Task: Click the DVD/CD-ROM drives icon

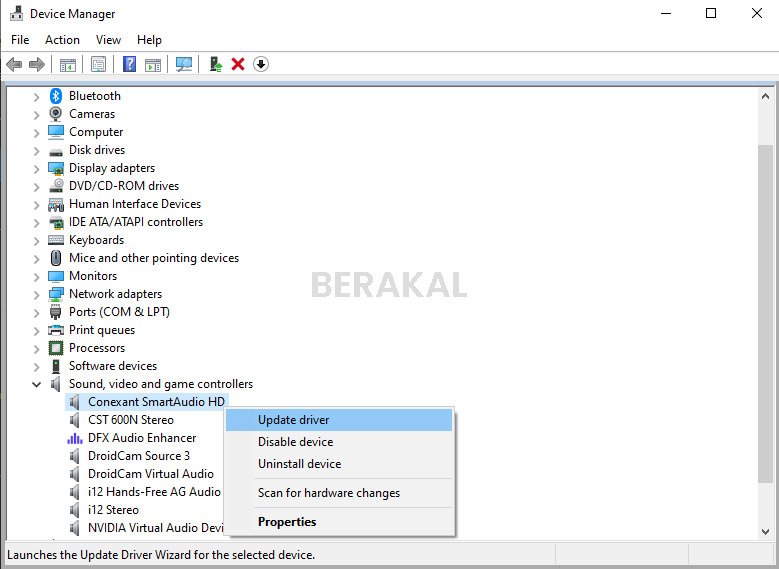Action: (56, 186)
